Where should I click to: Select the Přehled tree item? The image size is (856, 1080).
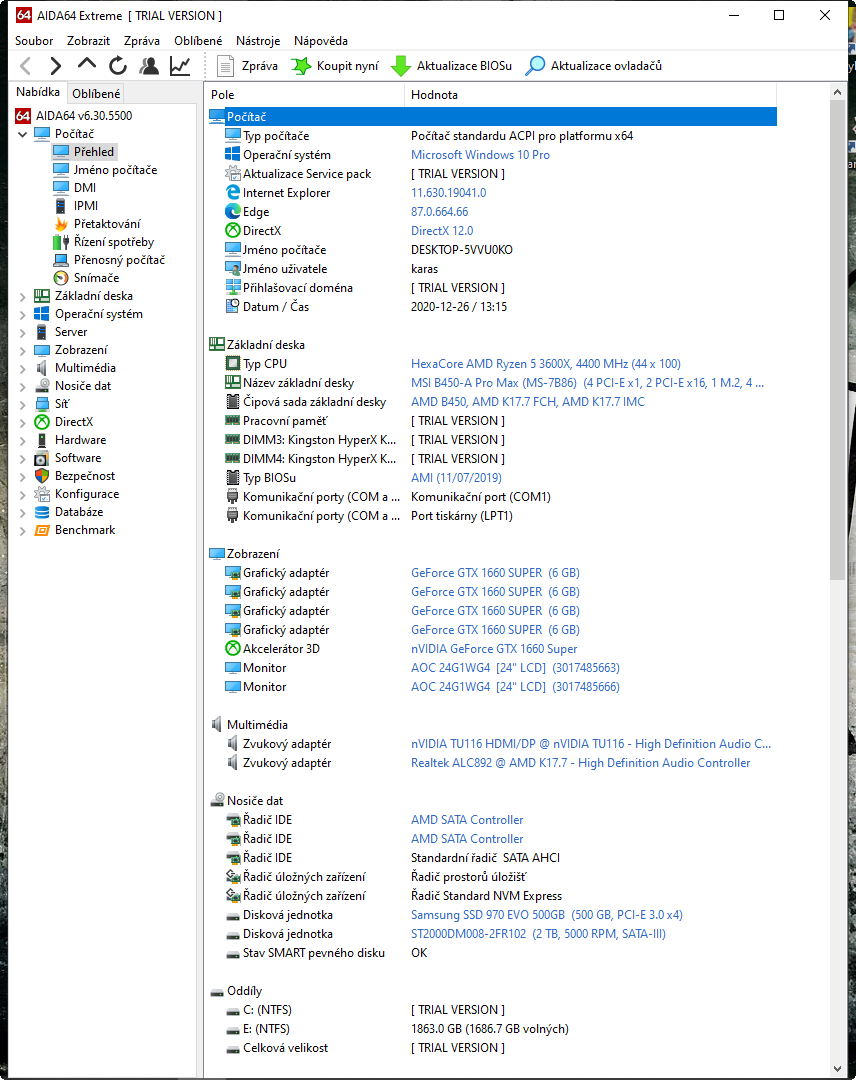point(94,152)
